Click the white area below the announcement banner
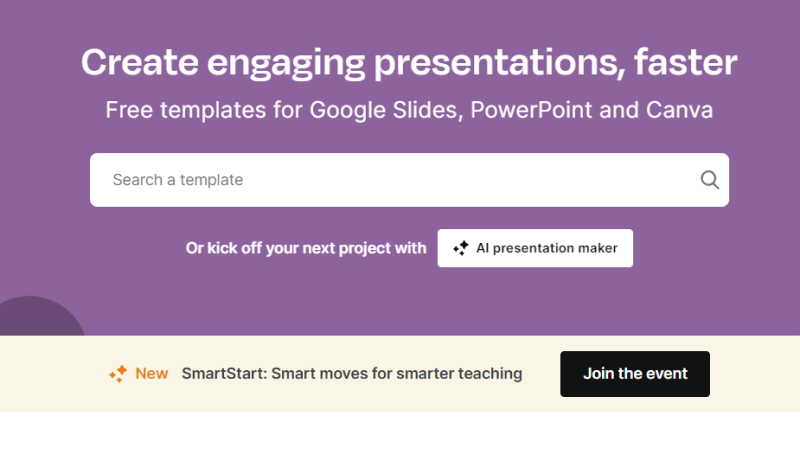The height and width of the screenshot is (451, 800). 400,432
